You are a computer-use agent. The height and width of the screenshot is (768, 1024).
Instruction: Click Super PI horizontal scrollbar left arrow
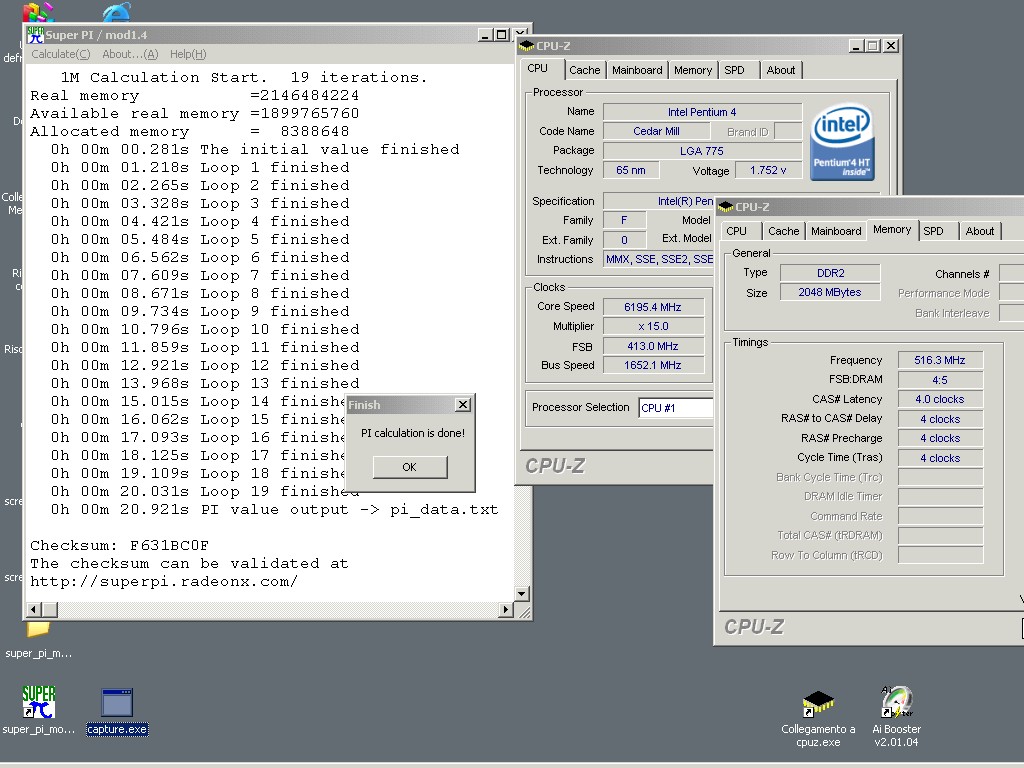pyautogui.click(x=33, y=609)
